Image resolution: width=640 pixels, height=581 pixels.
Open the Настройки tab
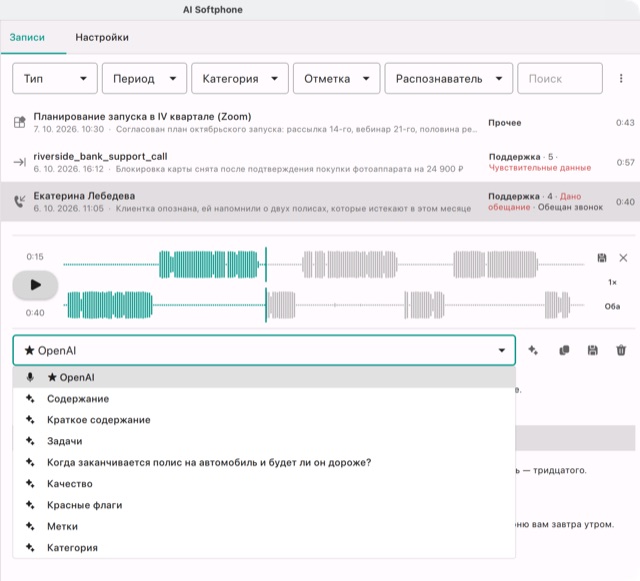point(102,37)
